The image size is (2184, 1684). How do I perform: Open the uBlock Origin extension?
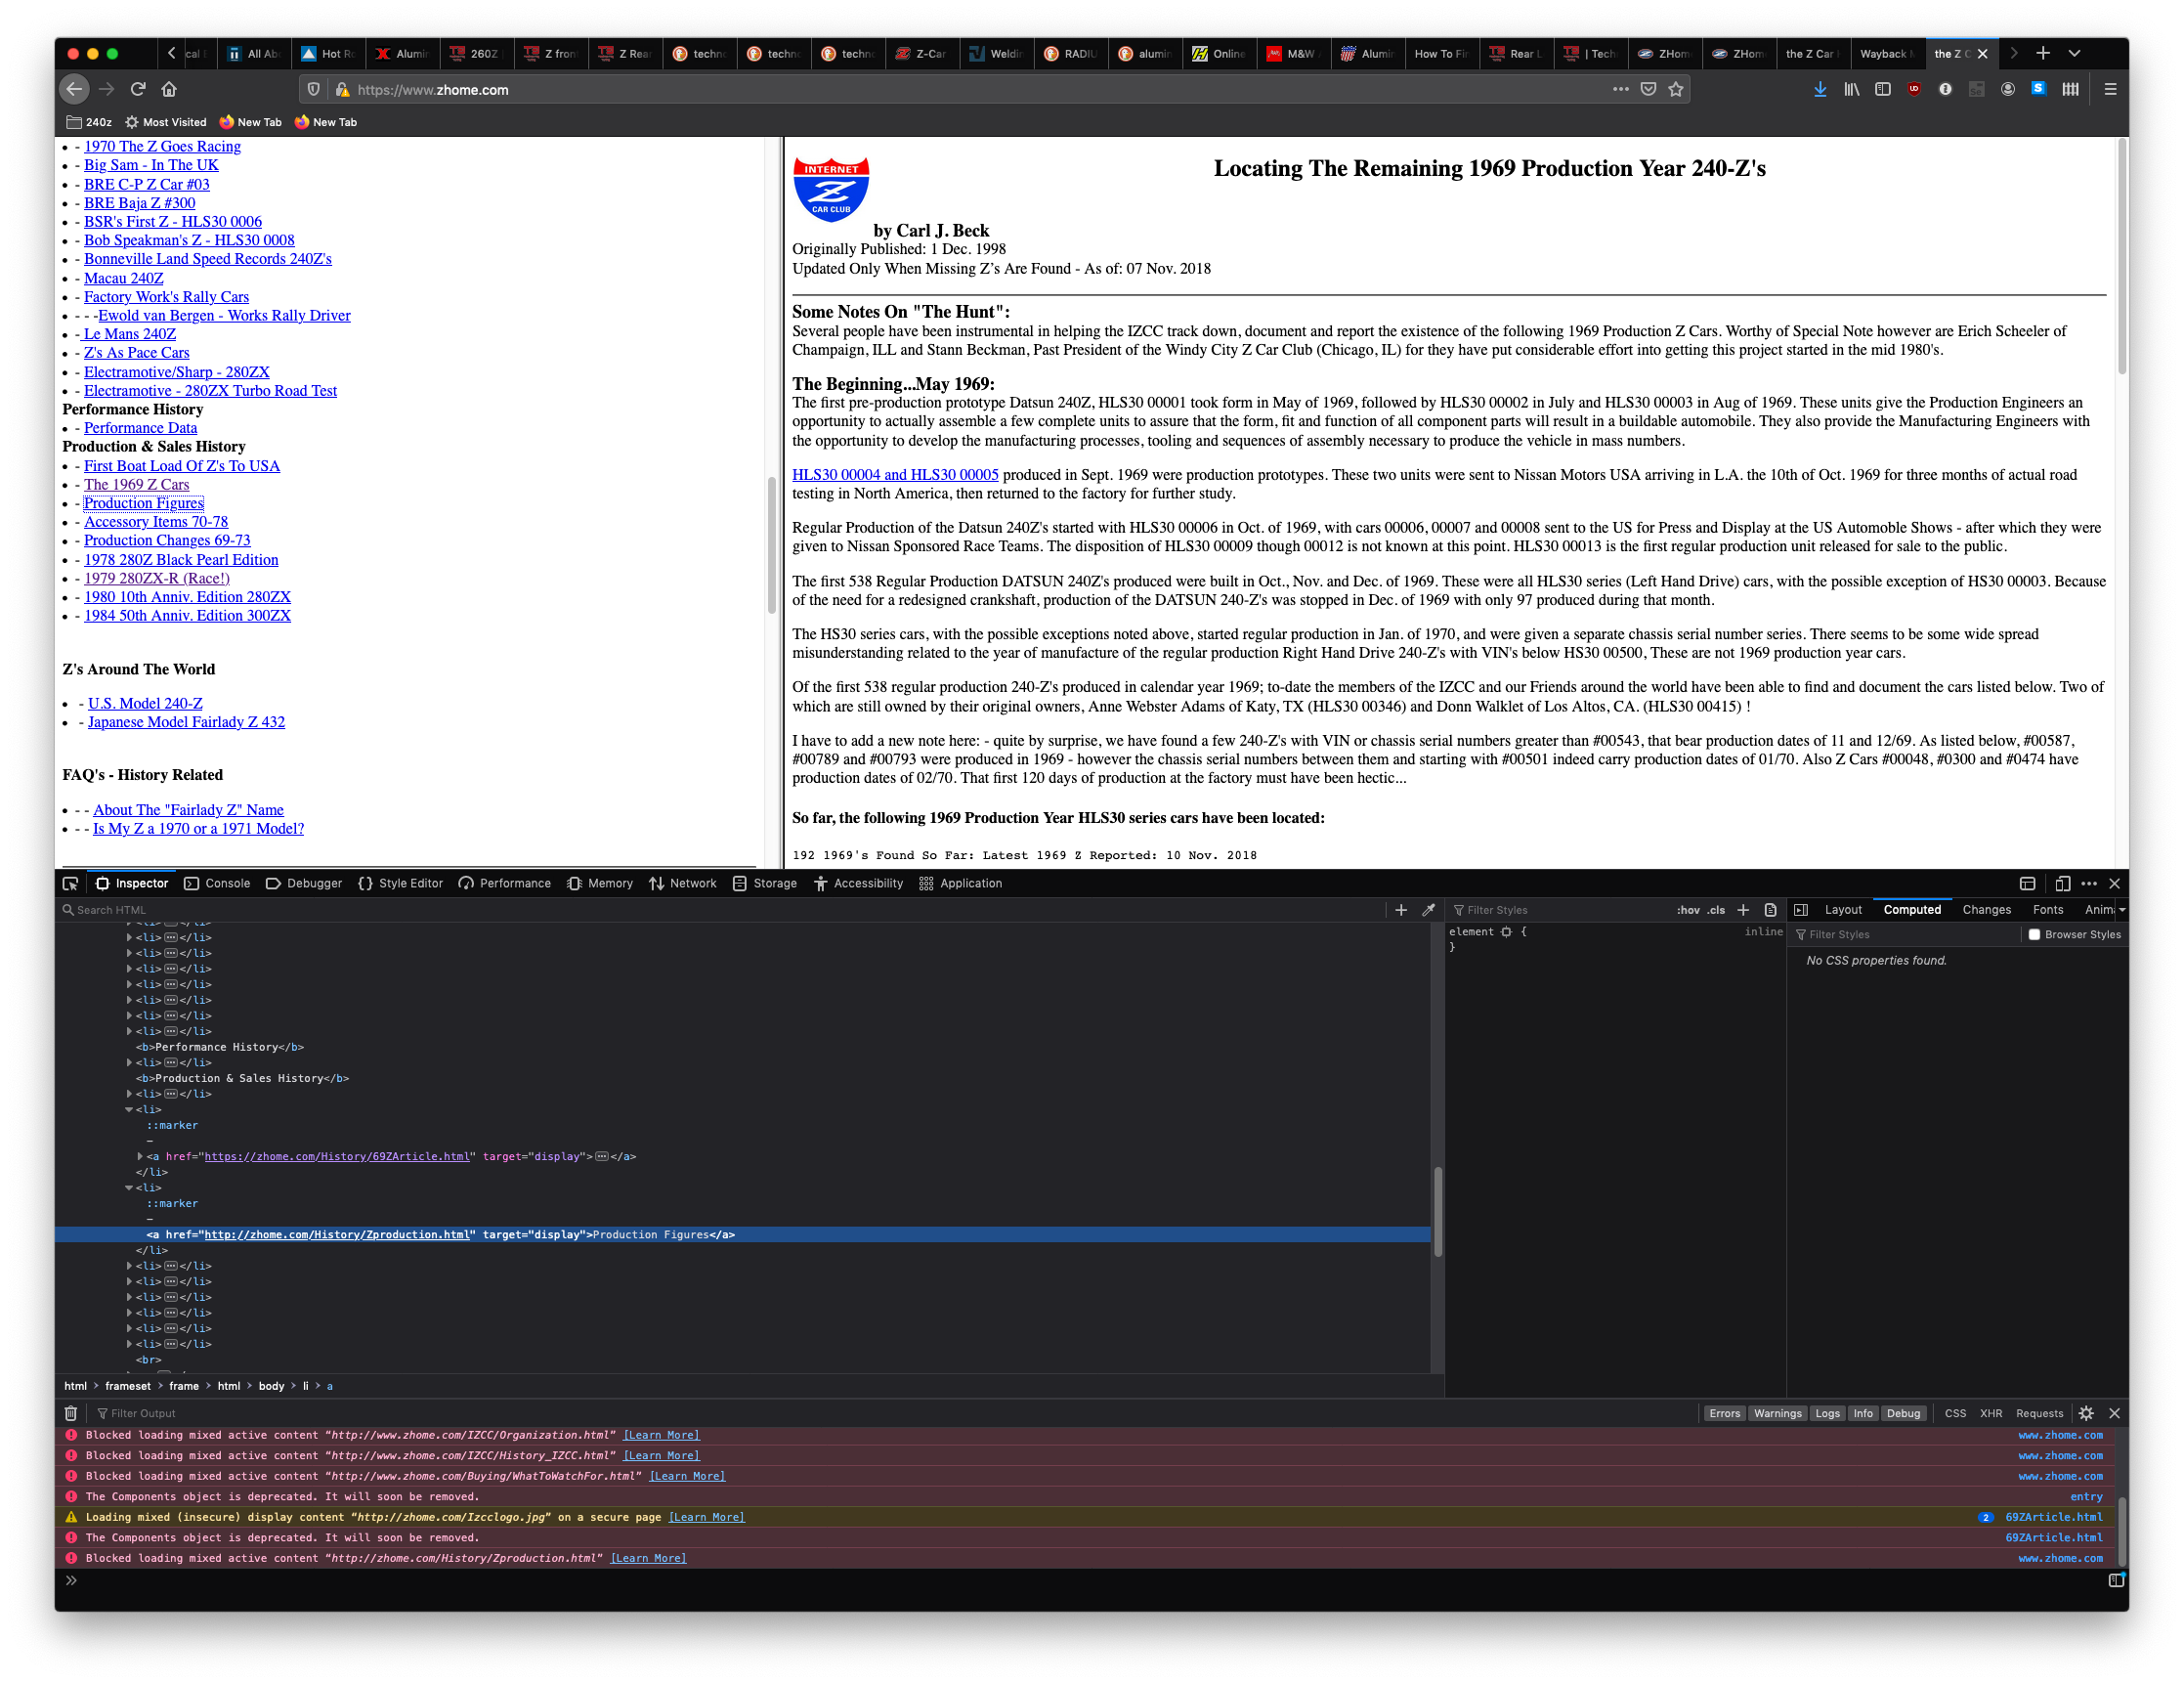pyautogui.click(x=1914, y=89)
